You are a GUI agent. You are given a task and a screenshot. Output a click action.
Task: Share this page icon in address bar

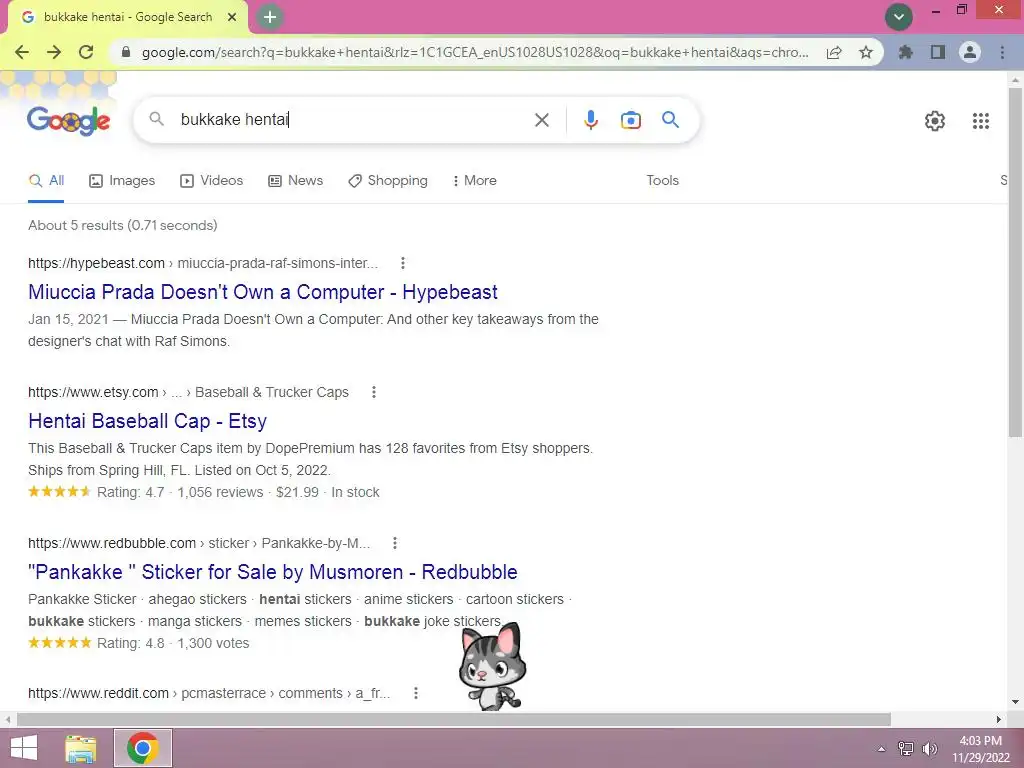click(834, 52)
